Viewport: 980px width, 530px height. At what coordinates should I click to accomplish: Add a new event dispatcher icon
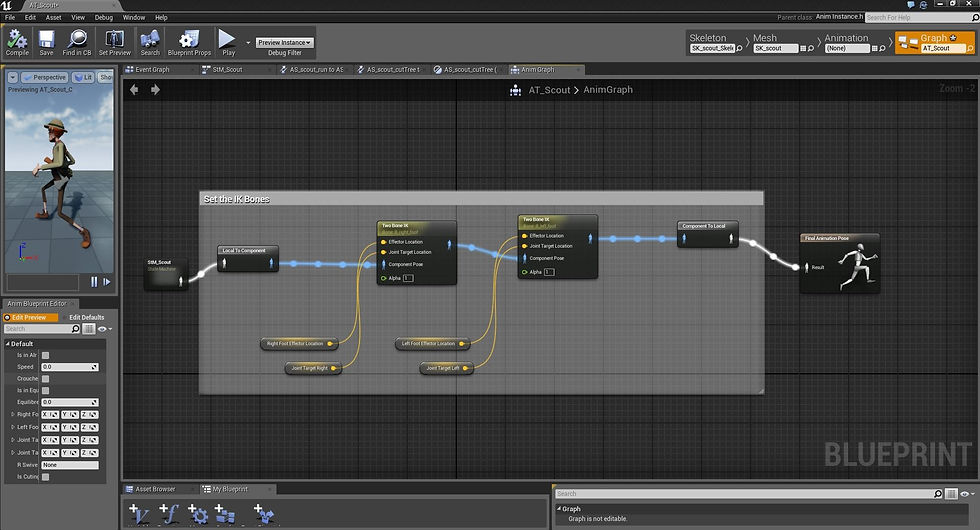(264, 514)
